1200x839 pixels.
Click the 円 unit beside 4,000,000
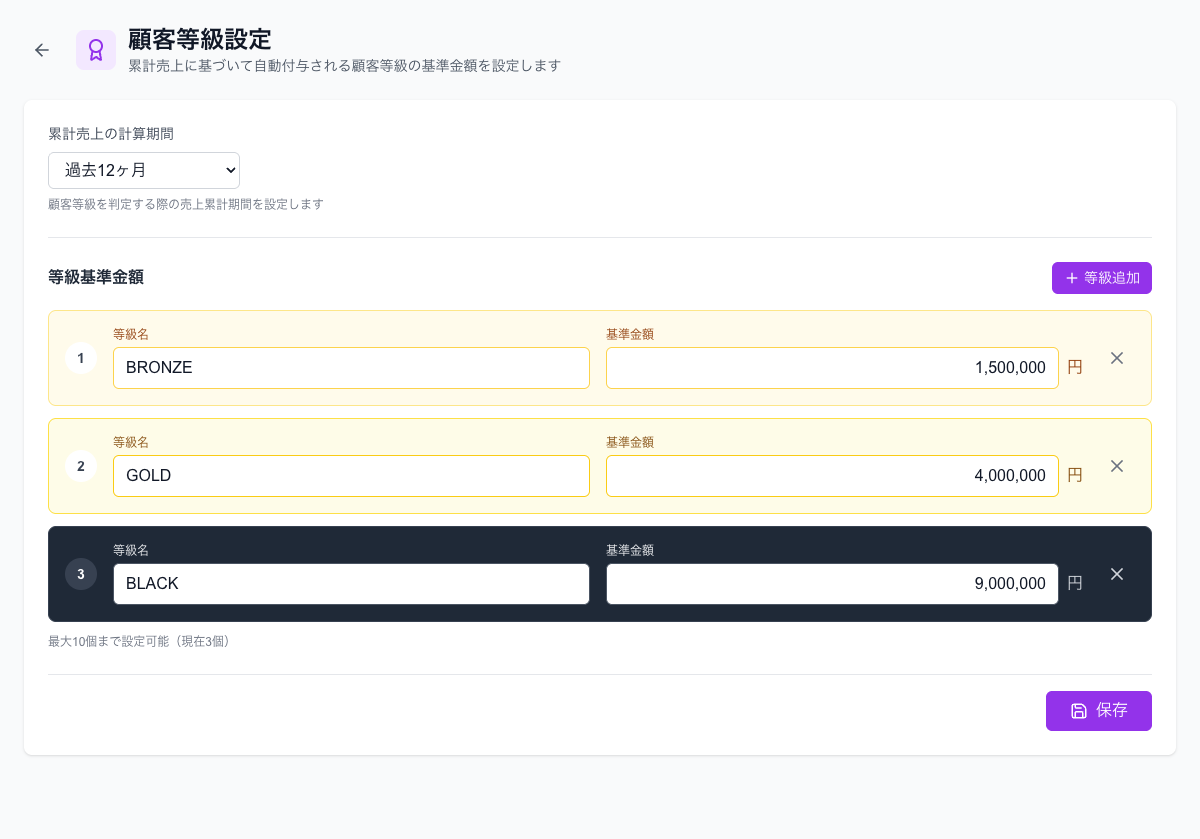point(1075,476)
